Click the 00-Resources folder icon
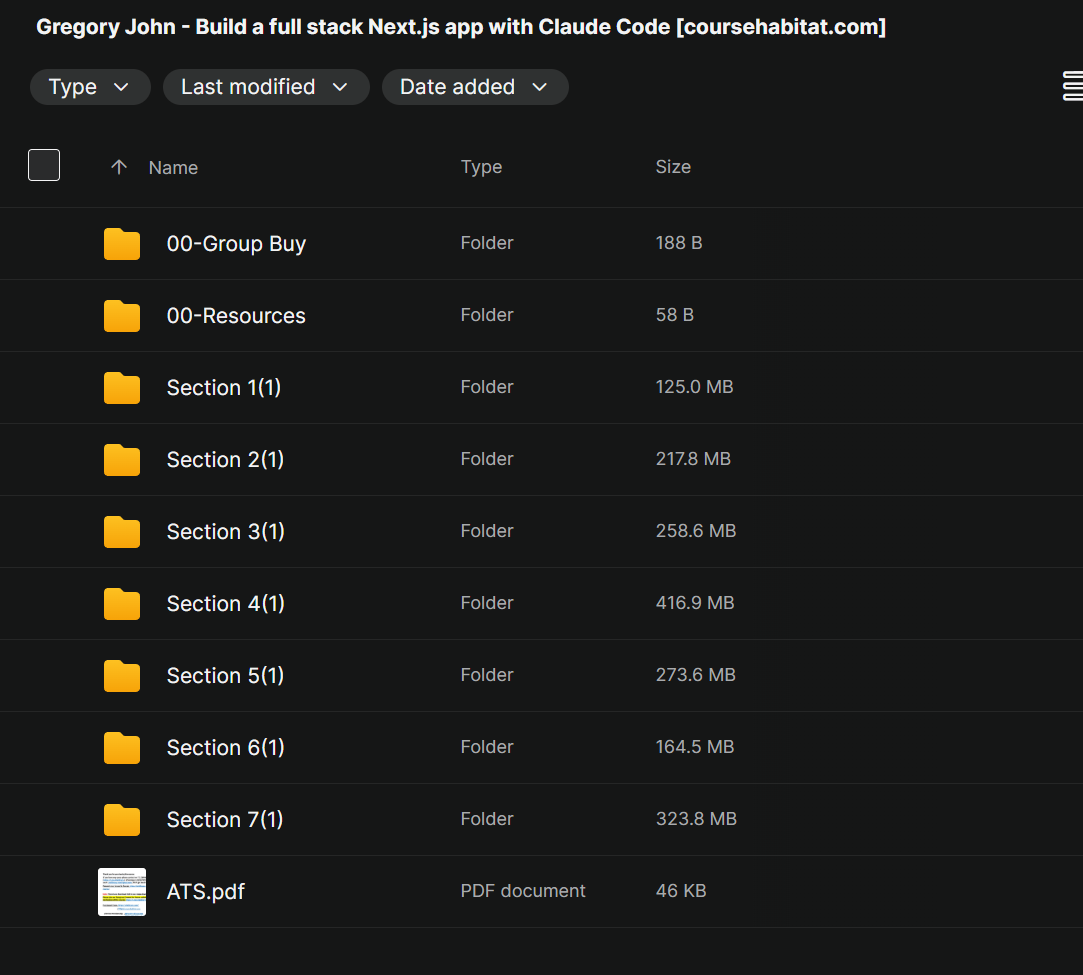 point(122,316)
